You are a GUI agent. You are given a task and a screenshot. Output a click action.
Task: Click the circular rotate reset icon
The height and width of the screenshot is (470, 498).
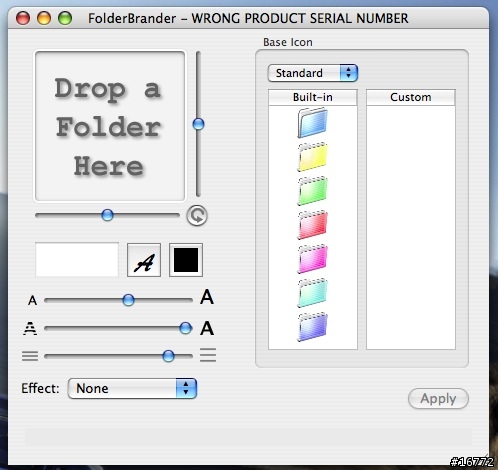click(x=197, y=215)
